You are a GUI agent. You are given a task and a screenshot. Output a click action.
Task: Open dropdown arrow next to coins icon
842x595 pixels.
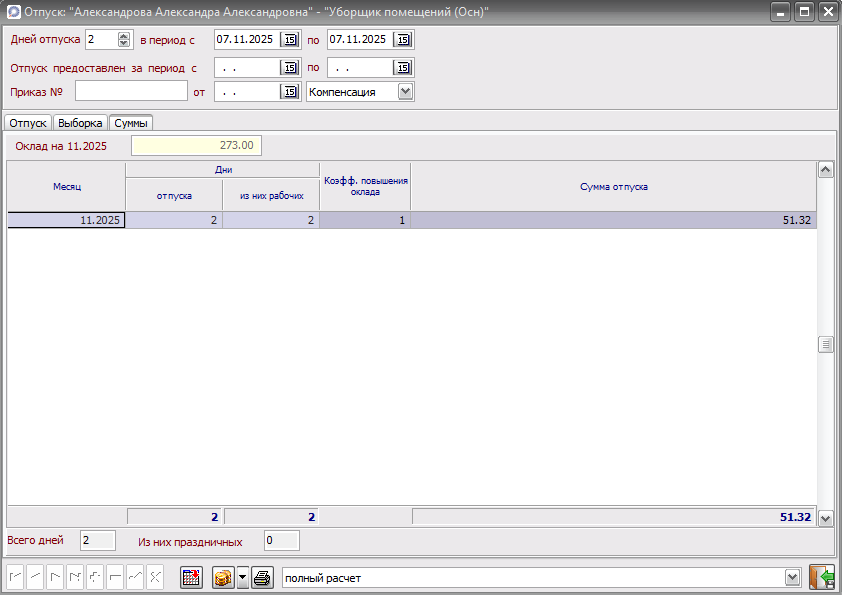pos(242,578)
